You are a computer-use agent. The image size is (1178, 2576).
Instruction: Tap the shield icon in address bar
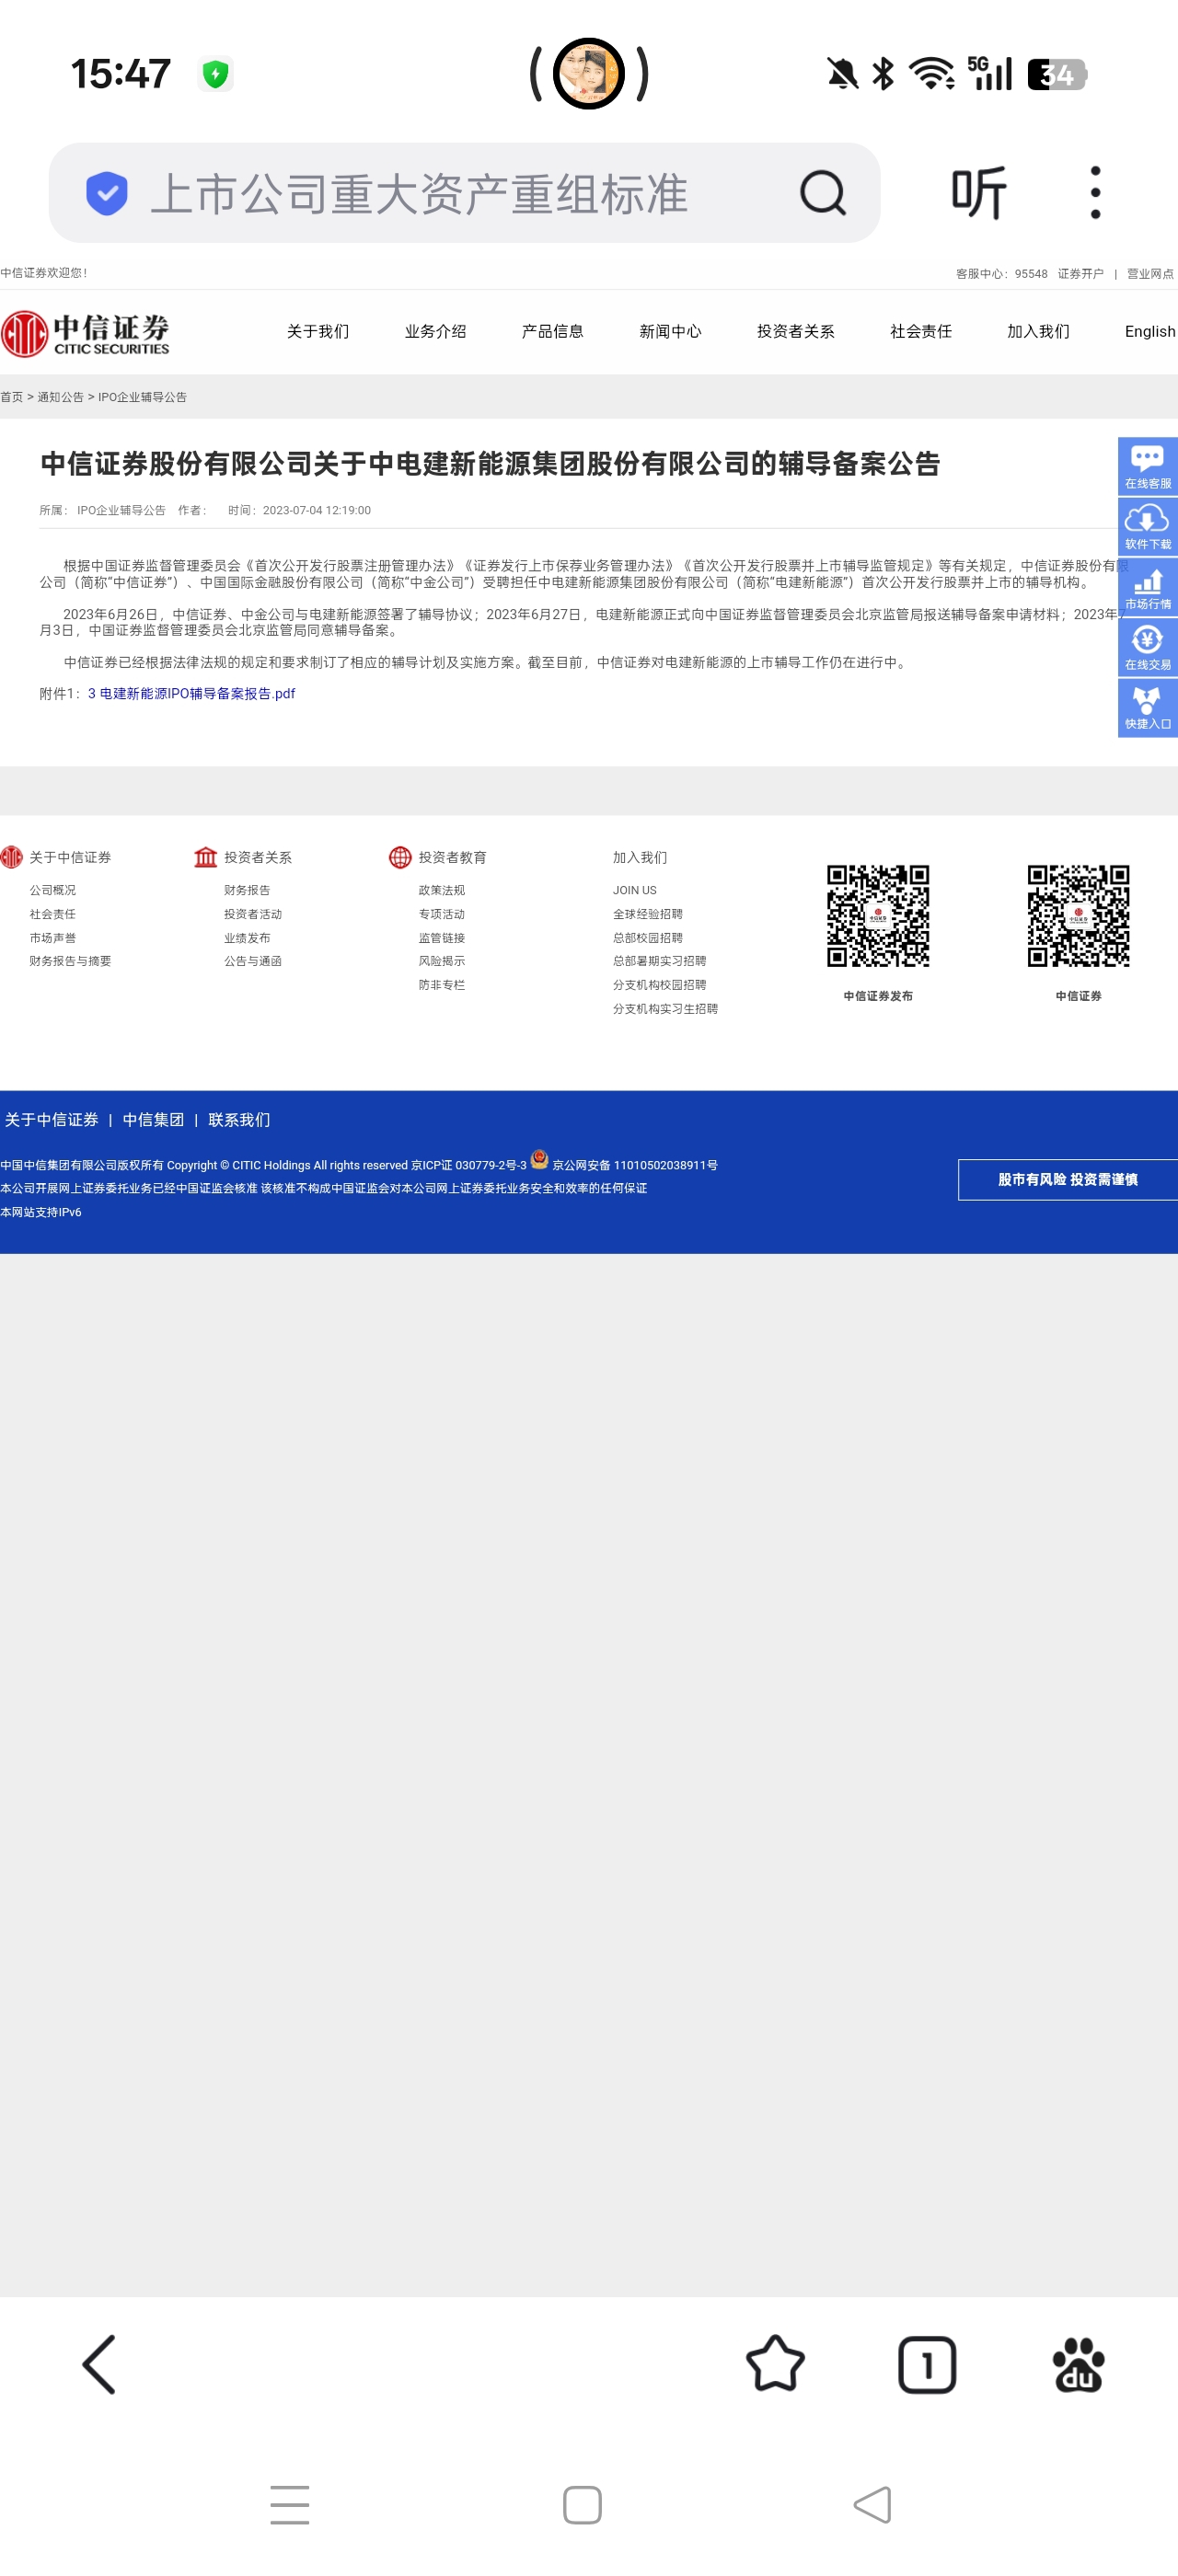click(106, 193)
